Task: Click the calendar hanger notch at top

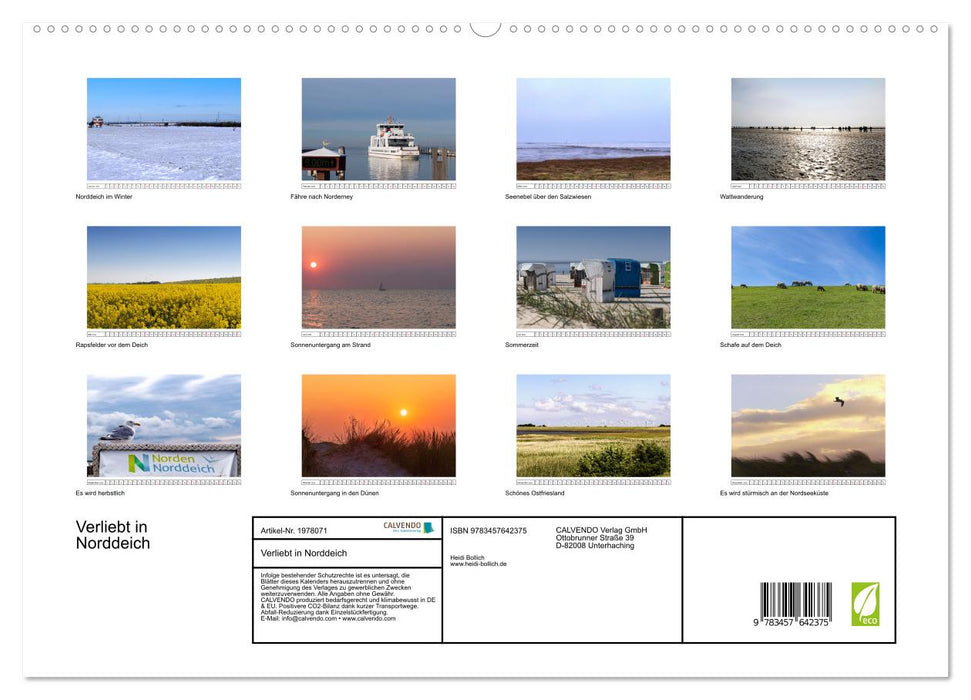Action: pyautogui.click(x=485, y=28)
